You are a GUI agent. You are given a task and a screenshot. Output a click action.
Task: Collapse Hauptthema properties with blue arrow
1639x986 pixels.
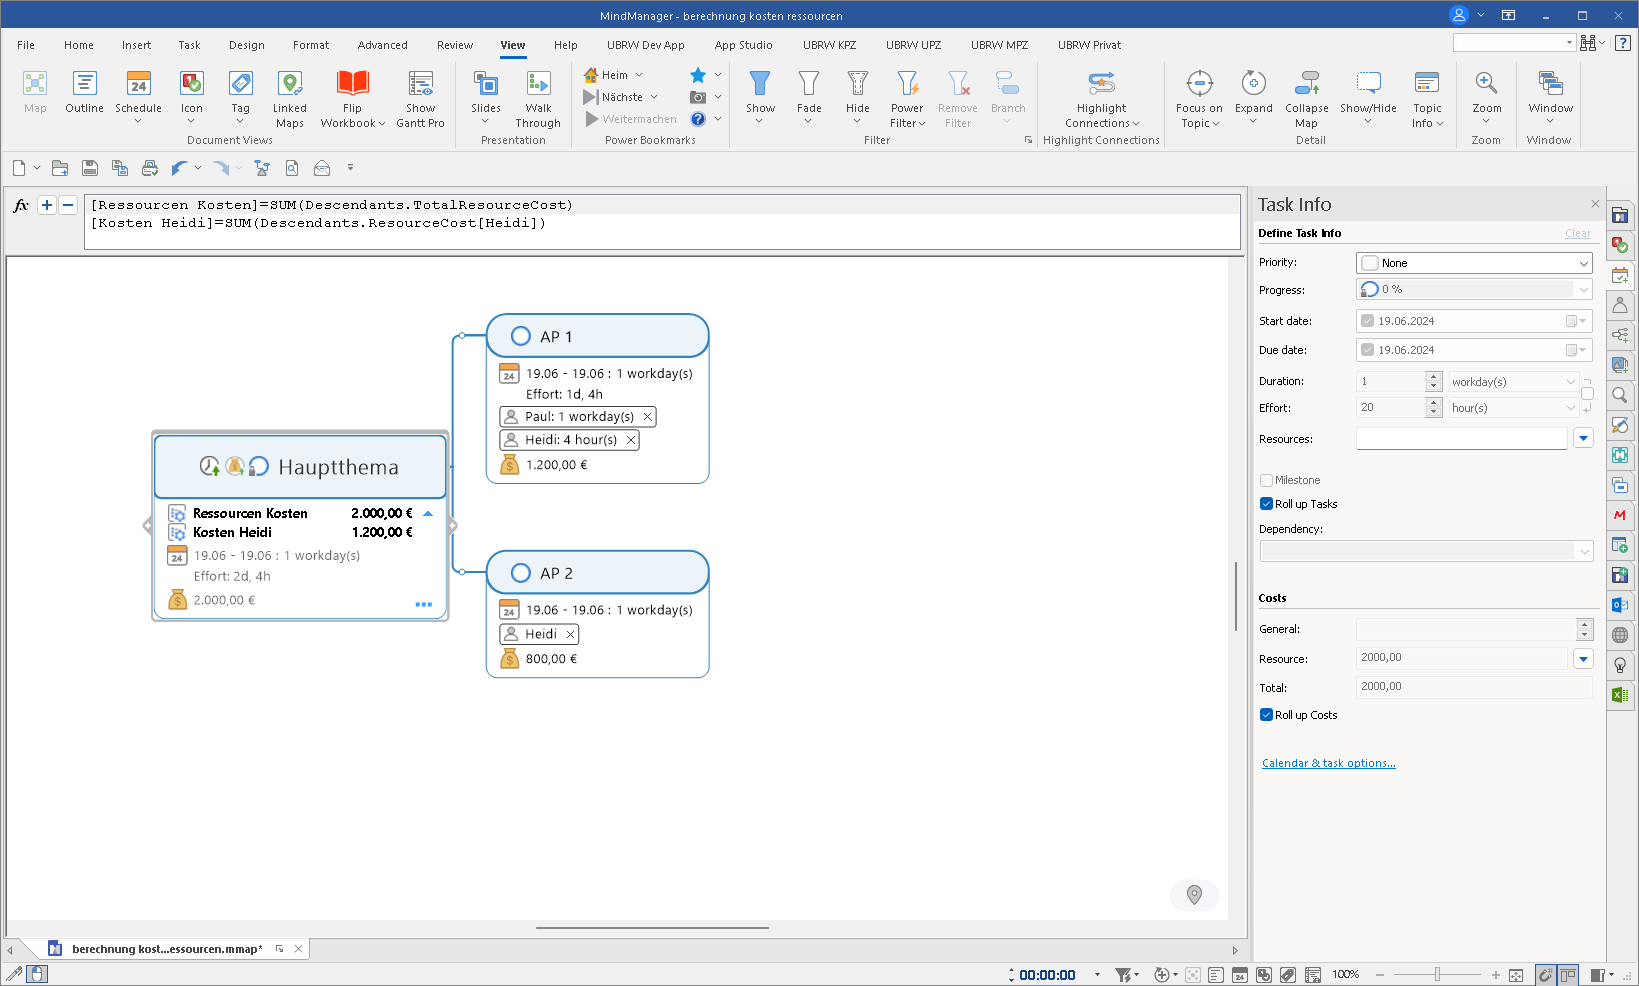click(x=428, y=513)
